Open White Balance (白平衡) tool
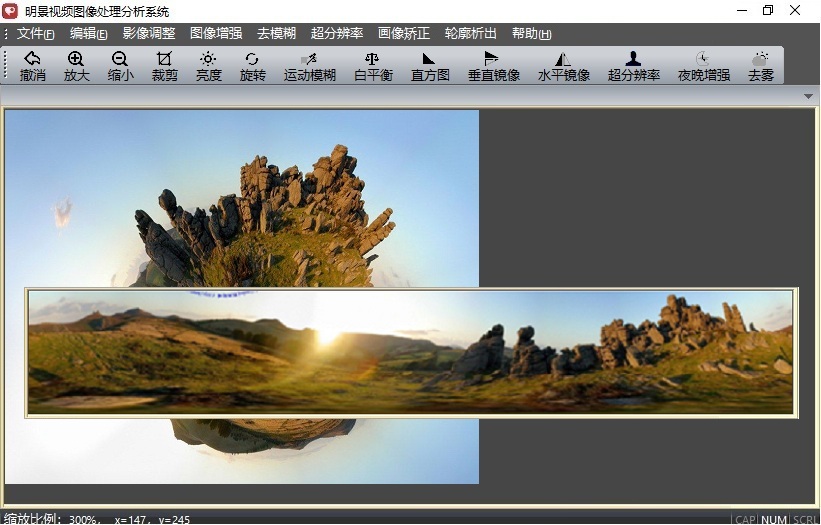Screen dimensions: 821x525 coord(372,66)
